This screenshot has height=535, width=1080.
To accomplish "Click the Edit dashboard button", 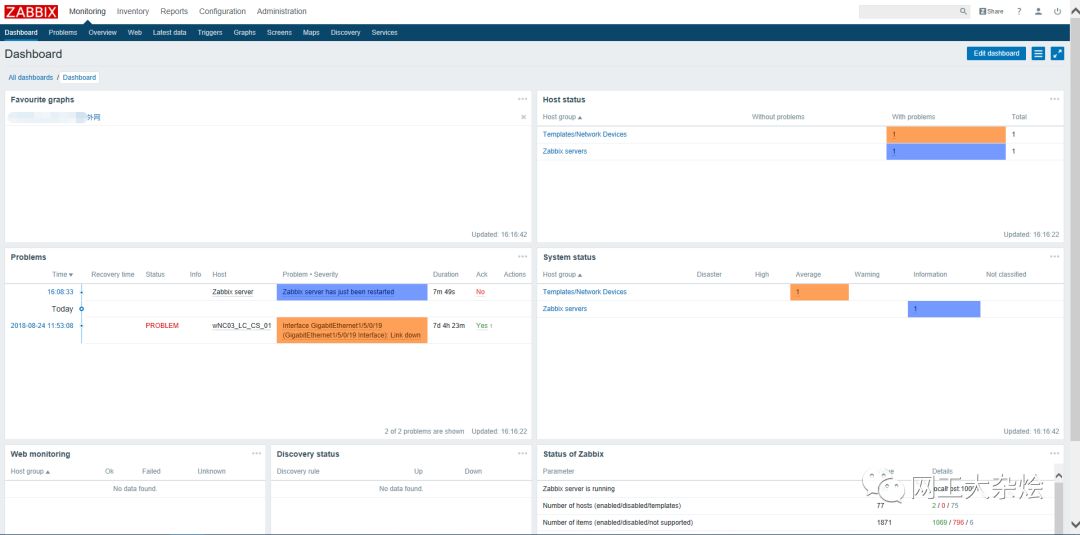I will coord(996,54).
